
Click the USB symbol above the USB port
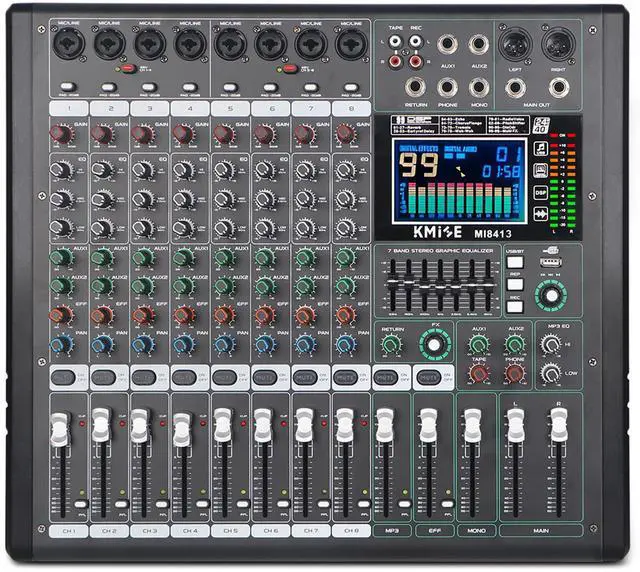pyautogui.click(x=551, y=250)
